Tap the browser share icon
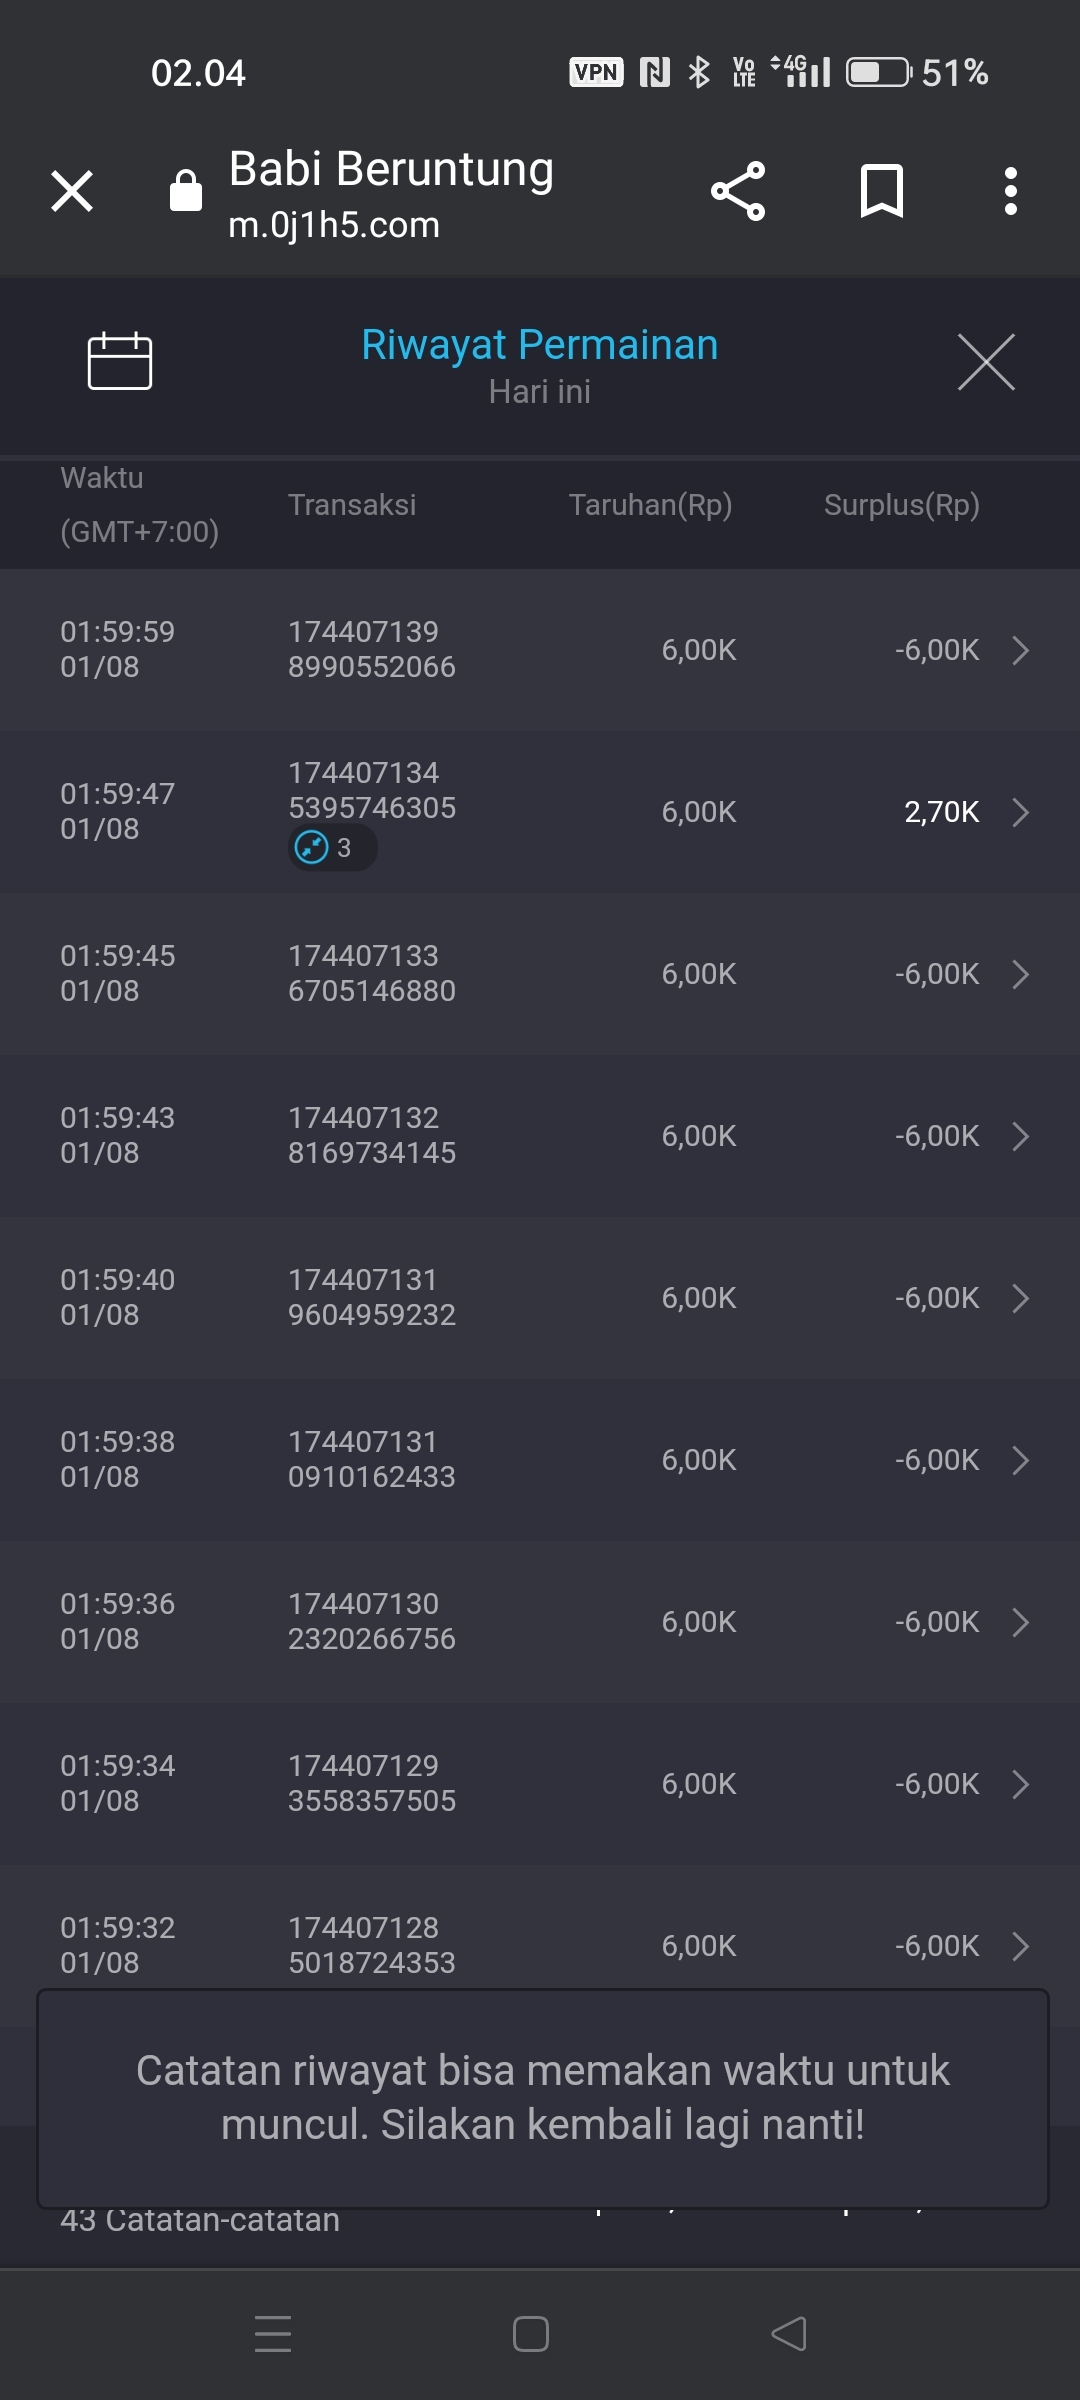1080x2400 pixels. (x=738, y=191)
